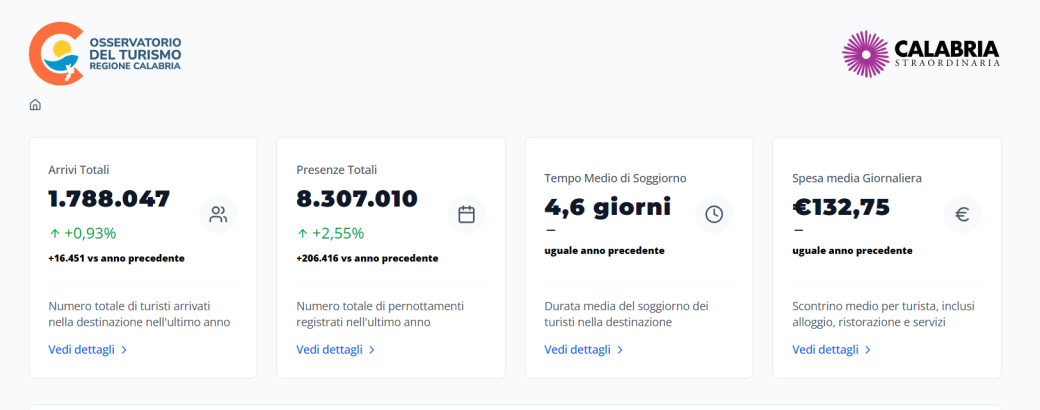Image resolution: width=1040 pixels, height=410 pixels.
Task: Open Vedi dettagli for Tempo Medio di Soggiorno
Action: 583,350
